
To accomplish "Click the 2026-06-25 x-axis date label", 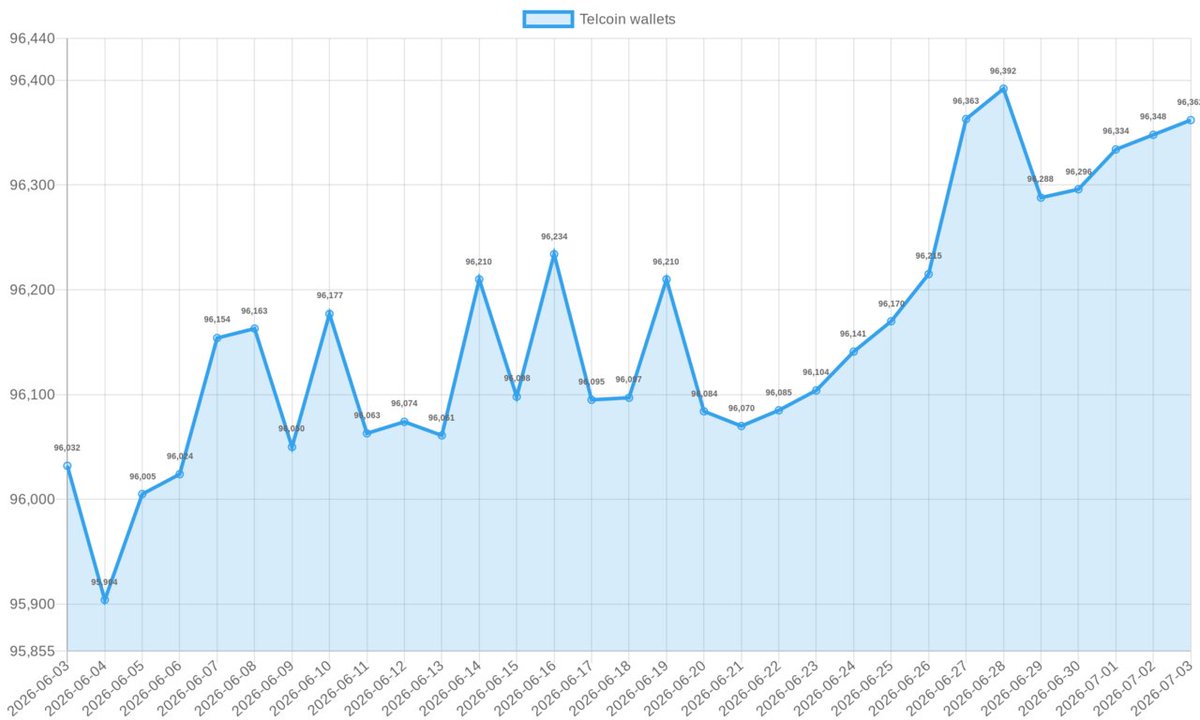I will 861,687.
